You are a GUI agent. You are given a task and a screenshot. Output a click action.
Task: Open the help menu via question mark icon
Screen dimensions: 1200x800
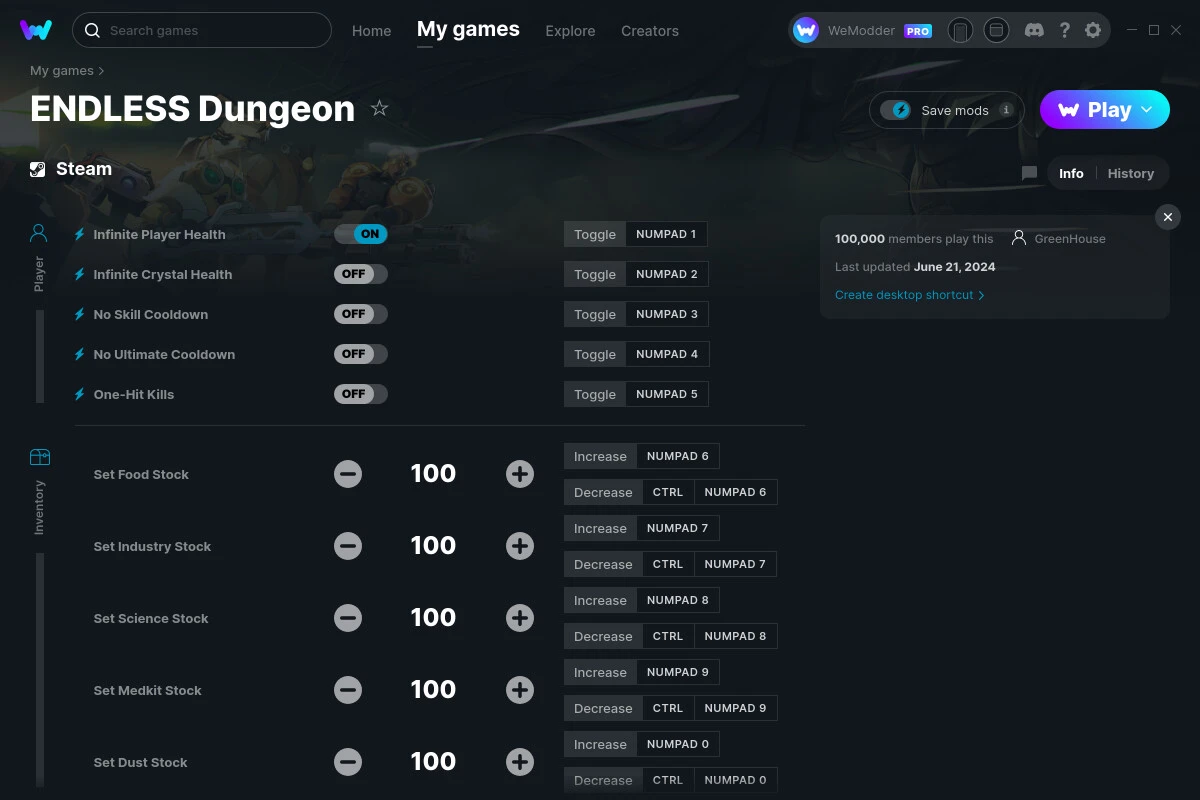(1064, 30)
